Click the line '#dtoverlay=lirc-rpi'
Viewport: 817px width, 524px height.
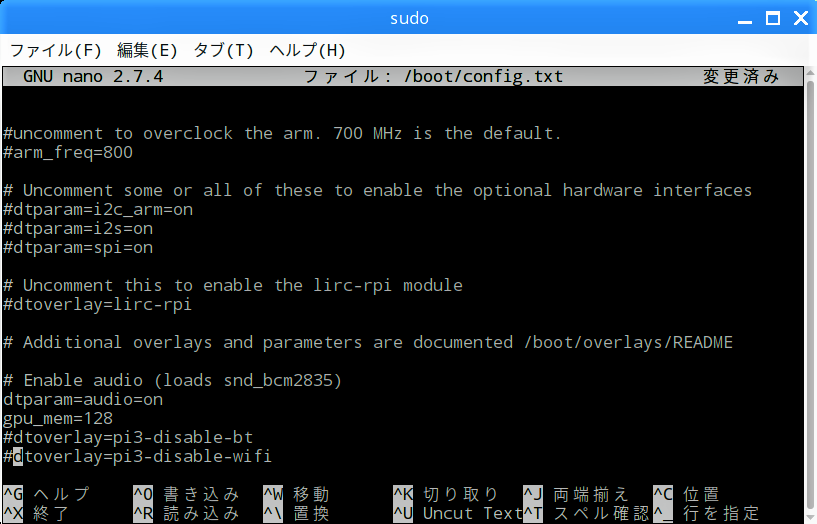[97, 304]
